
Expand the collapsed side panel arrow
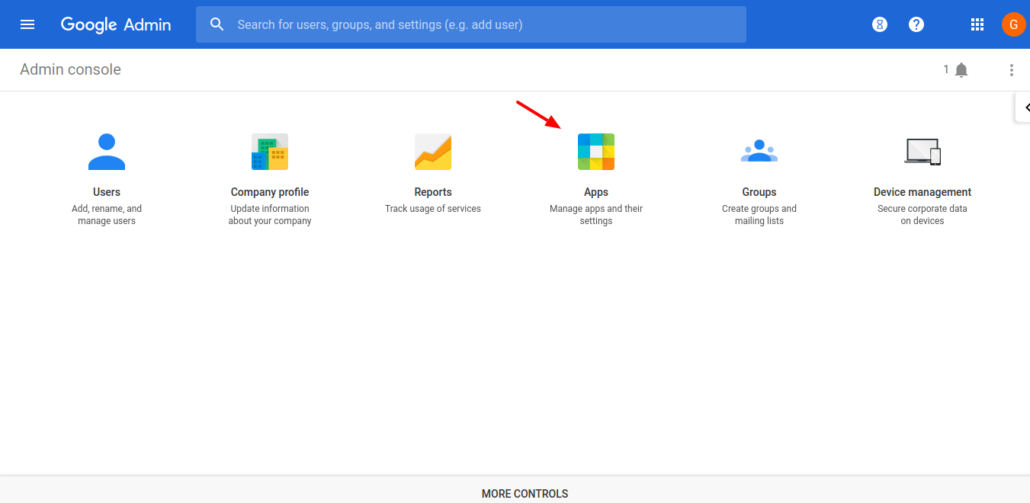tap(1023, 108)
